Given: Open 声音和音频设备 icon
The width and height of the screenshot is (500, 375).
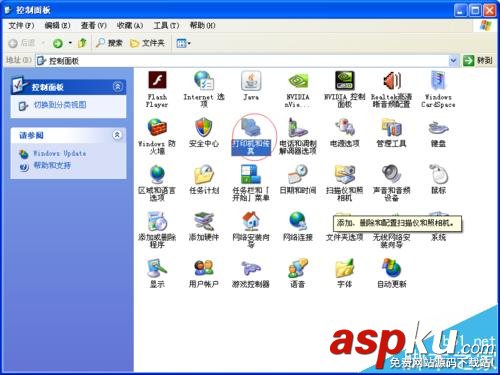Looking at the screenshot, I should pos(391,175).
